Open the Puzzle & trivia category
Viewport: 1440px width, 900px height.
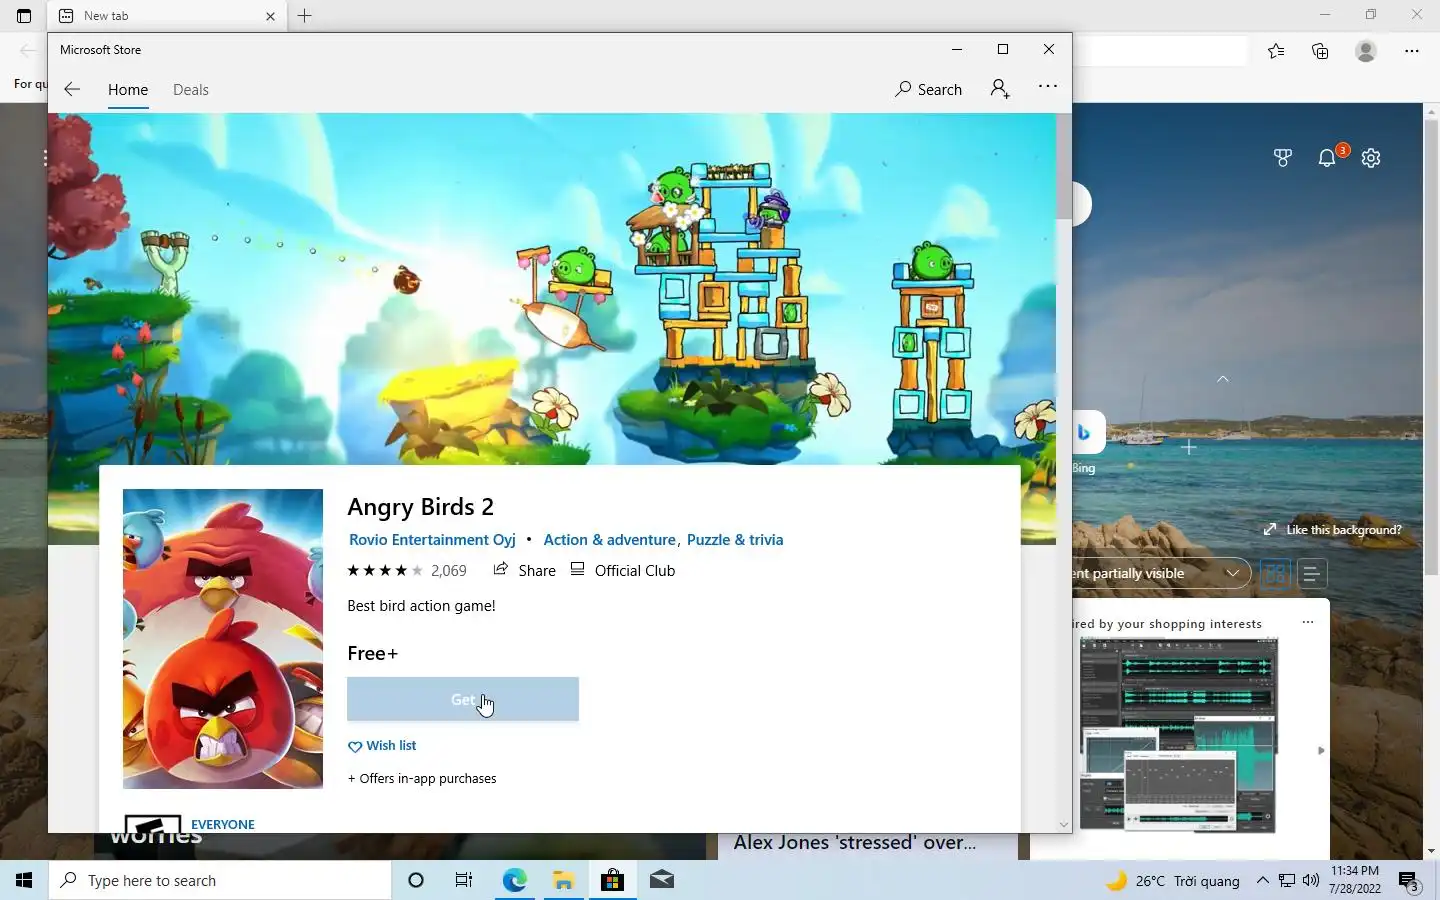[735, 540]
